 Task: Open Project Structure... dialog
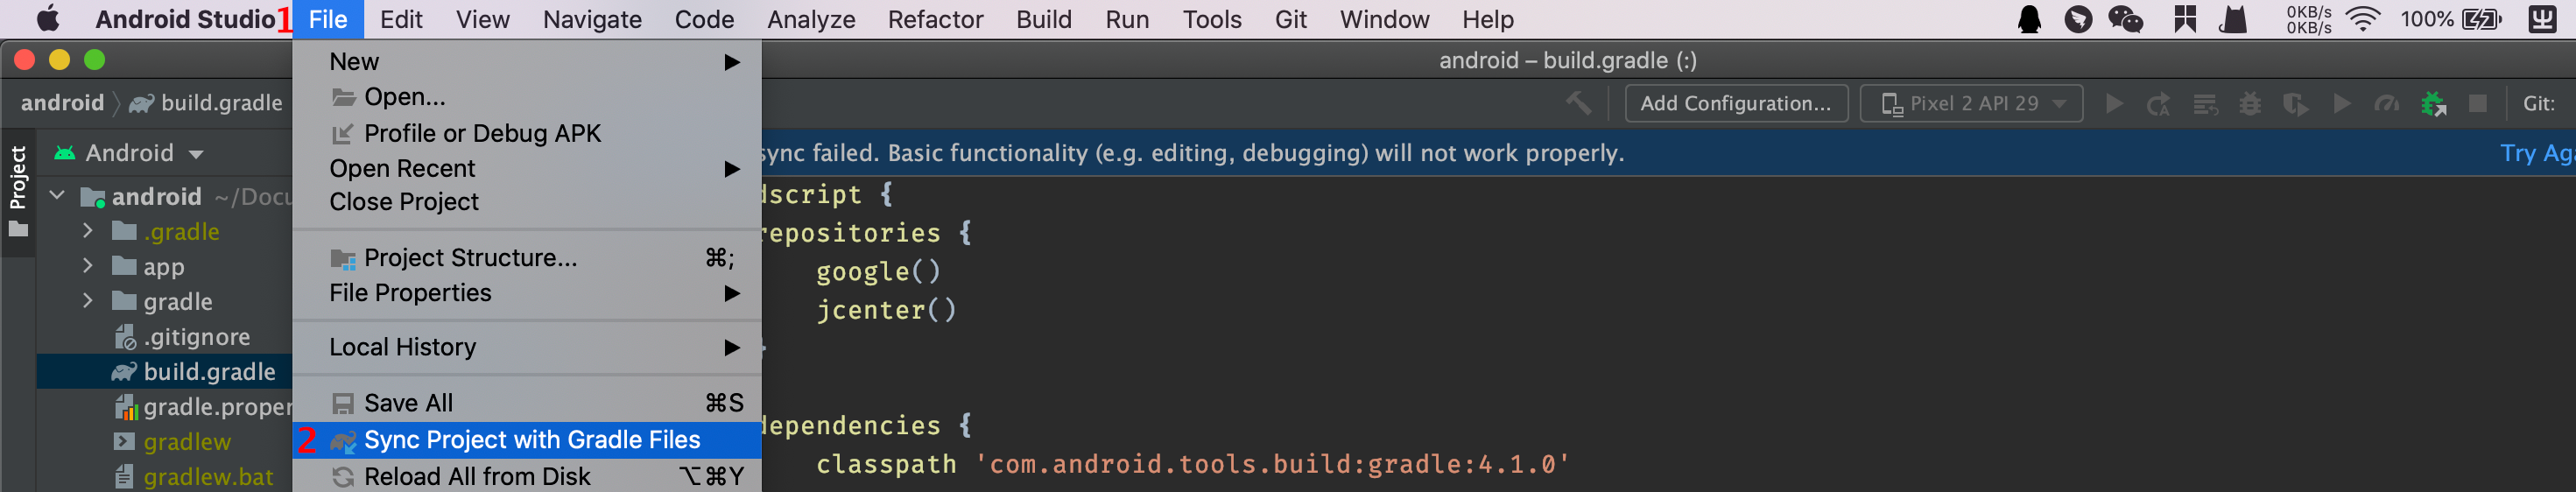click(x=527, y=258)
